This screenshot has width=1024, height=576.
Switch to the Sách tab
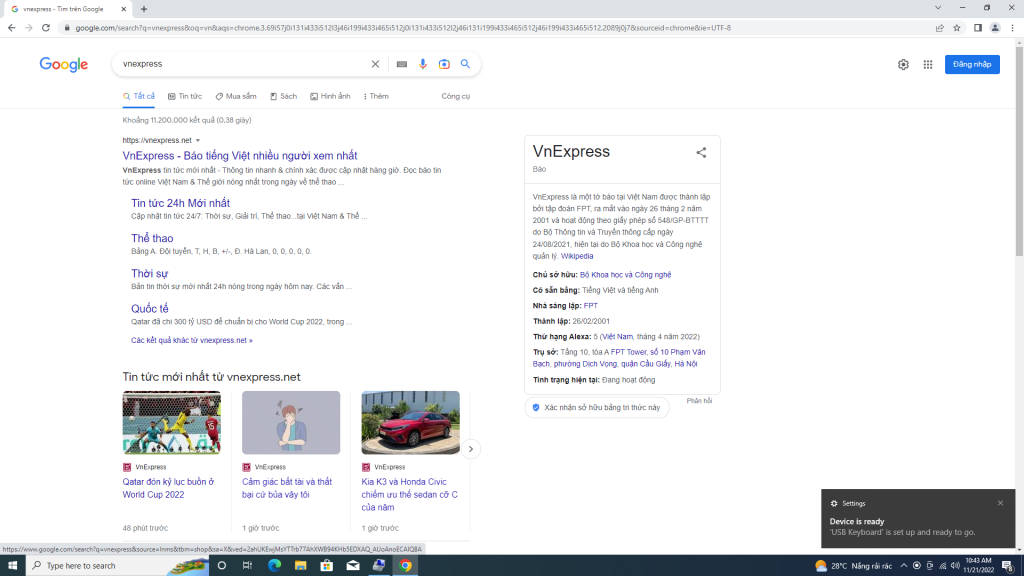pyautogui.click(x=283, y=96)
